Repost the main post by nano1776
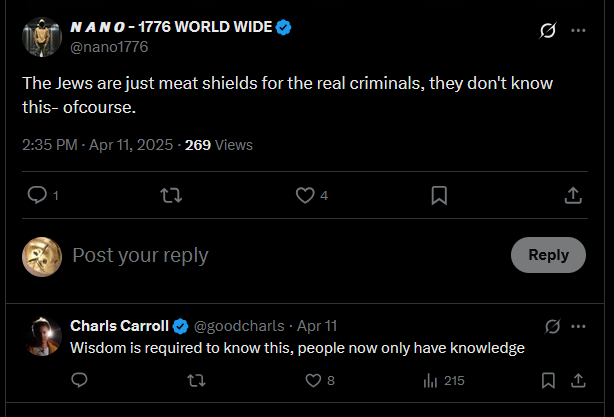This screenshot has height=417, width=614. point(171,196)
